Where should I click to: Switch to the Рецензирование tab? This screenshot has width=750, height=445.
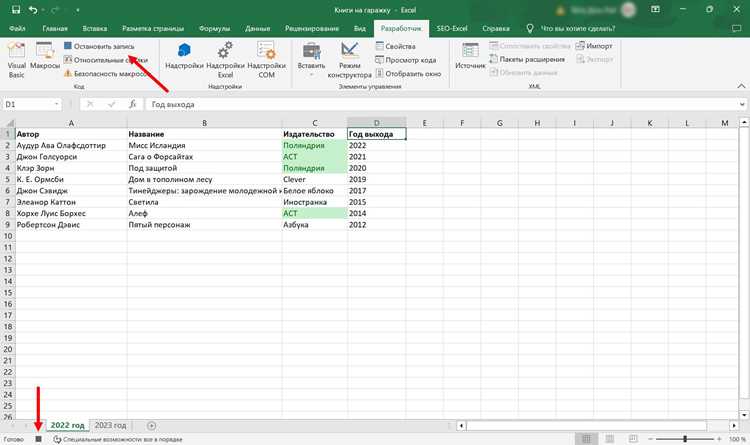coord(312,28)
